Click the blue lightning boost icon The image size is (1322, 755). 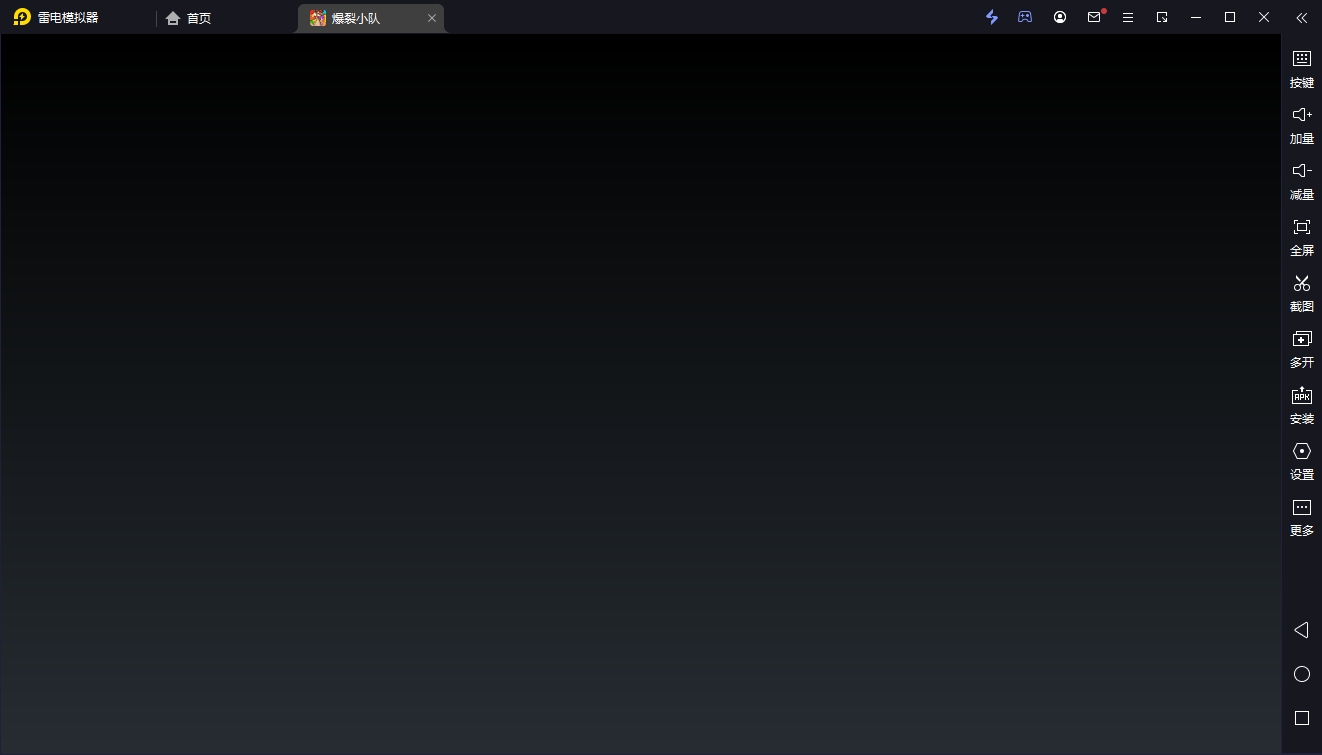pos(992,17)
